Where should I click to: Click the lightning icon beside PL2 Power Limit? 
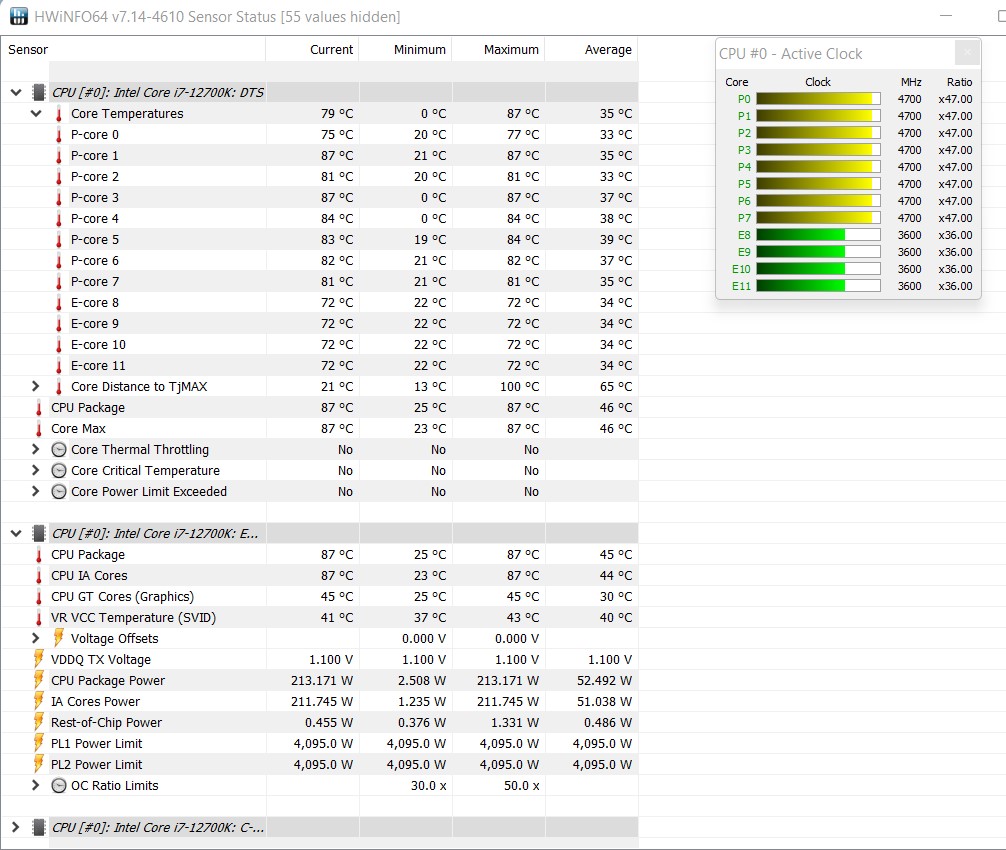click(x=38, y=764)
